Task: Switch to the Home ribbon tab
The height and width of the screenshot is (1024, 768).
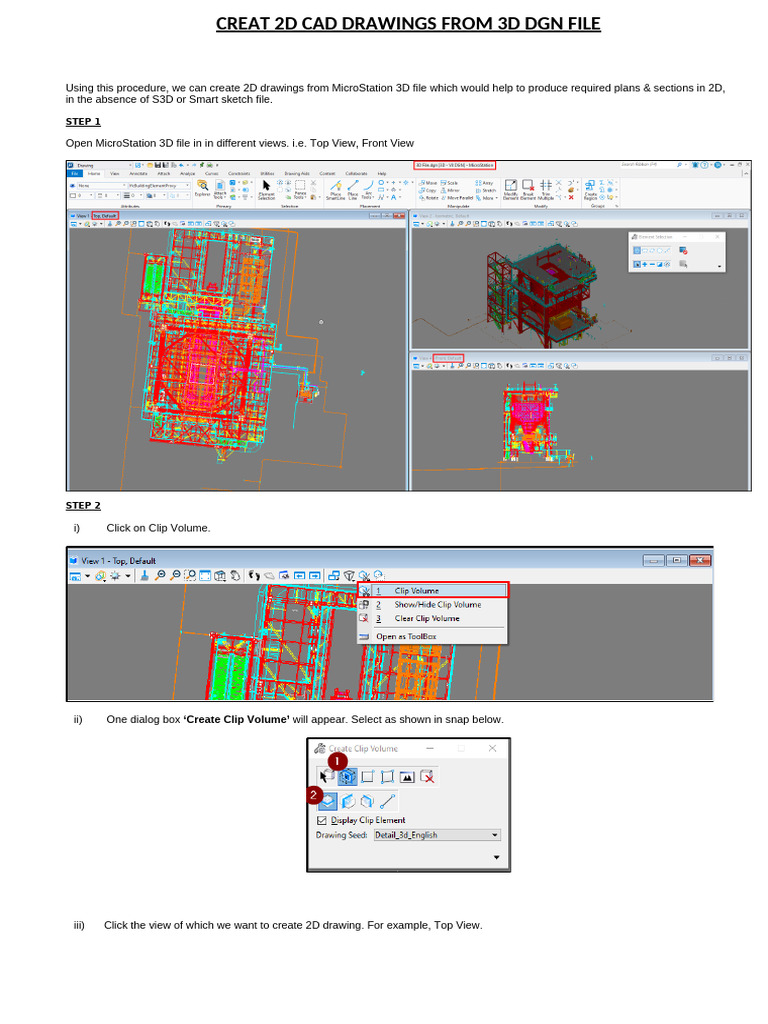Action: click(x=95, y=174)
